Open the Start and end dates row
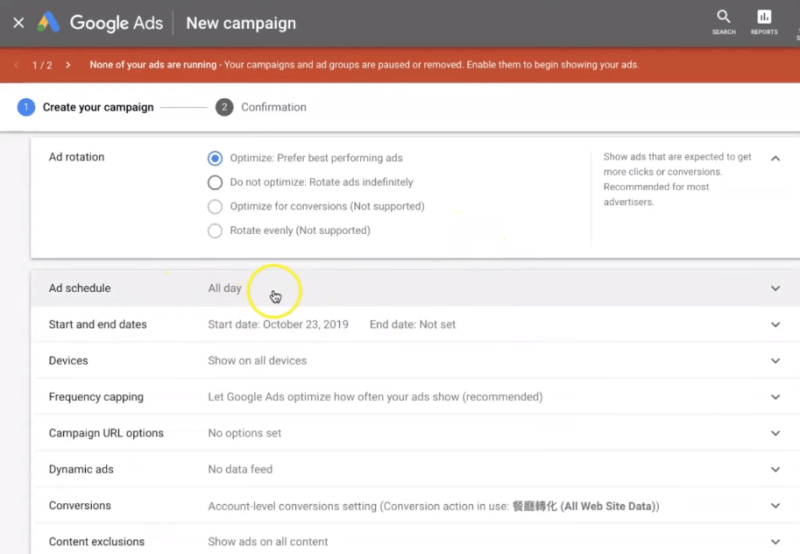 400,325
